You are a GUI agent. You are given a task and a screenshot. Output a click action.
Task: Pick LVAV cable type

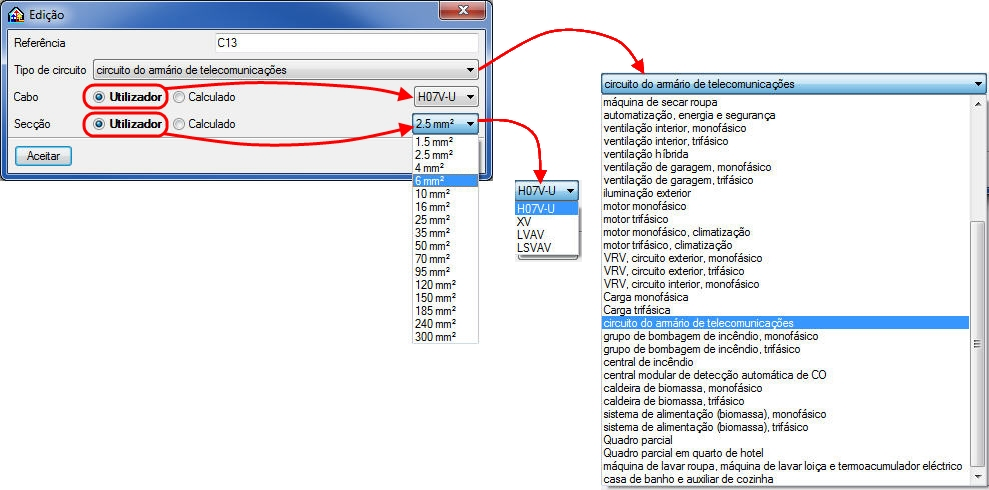[546, 235]
